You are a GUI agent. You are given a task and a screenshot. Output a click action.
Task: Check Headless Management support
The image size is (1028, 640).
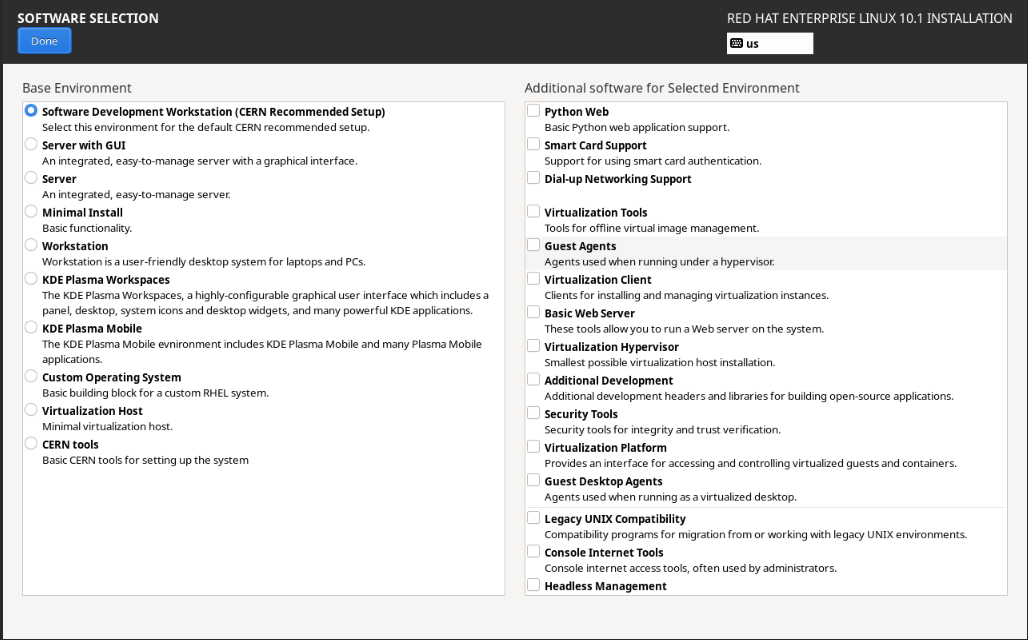click(533, 585)
